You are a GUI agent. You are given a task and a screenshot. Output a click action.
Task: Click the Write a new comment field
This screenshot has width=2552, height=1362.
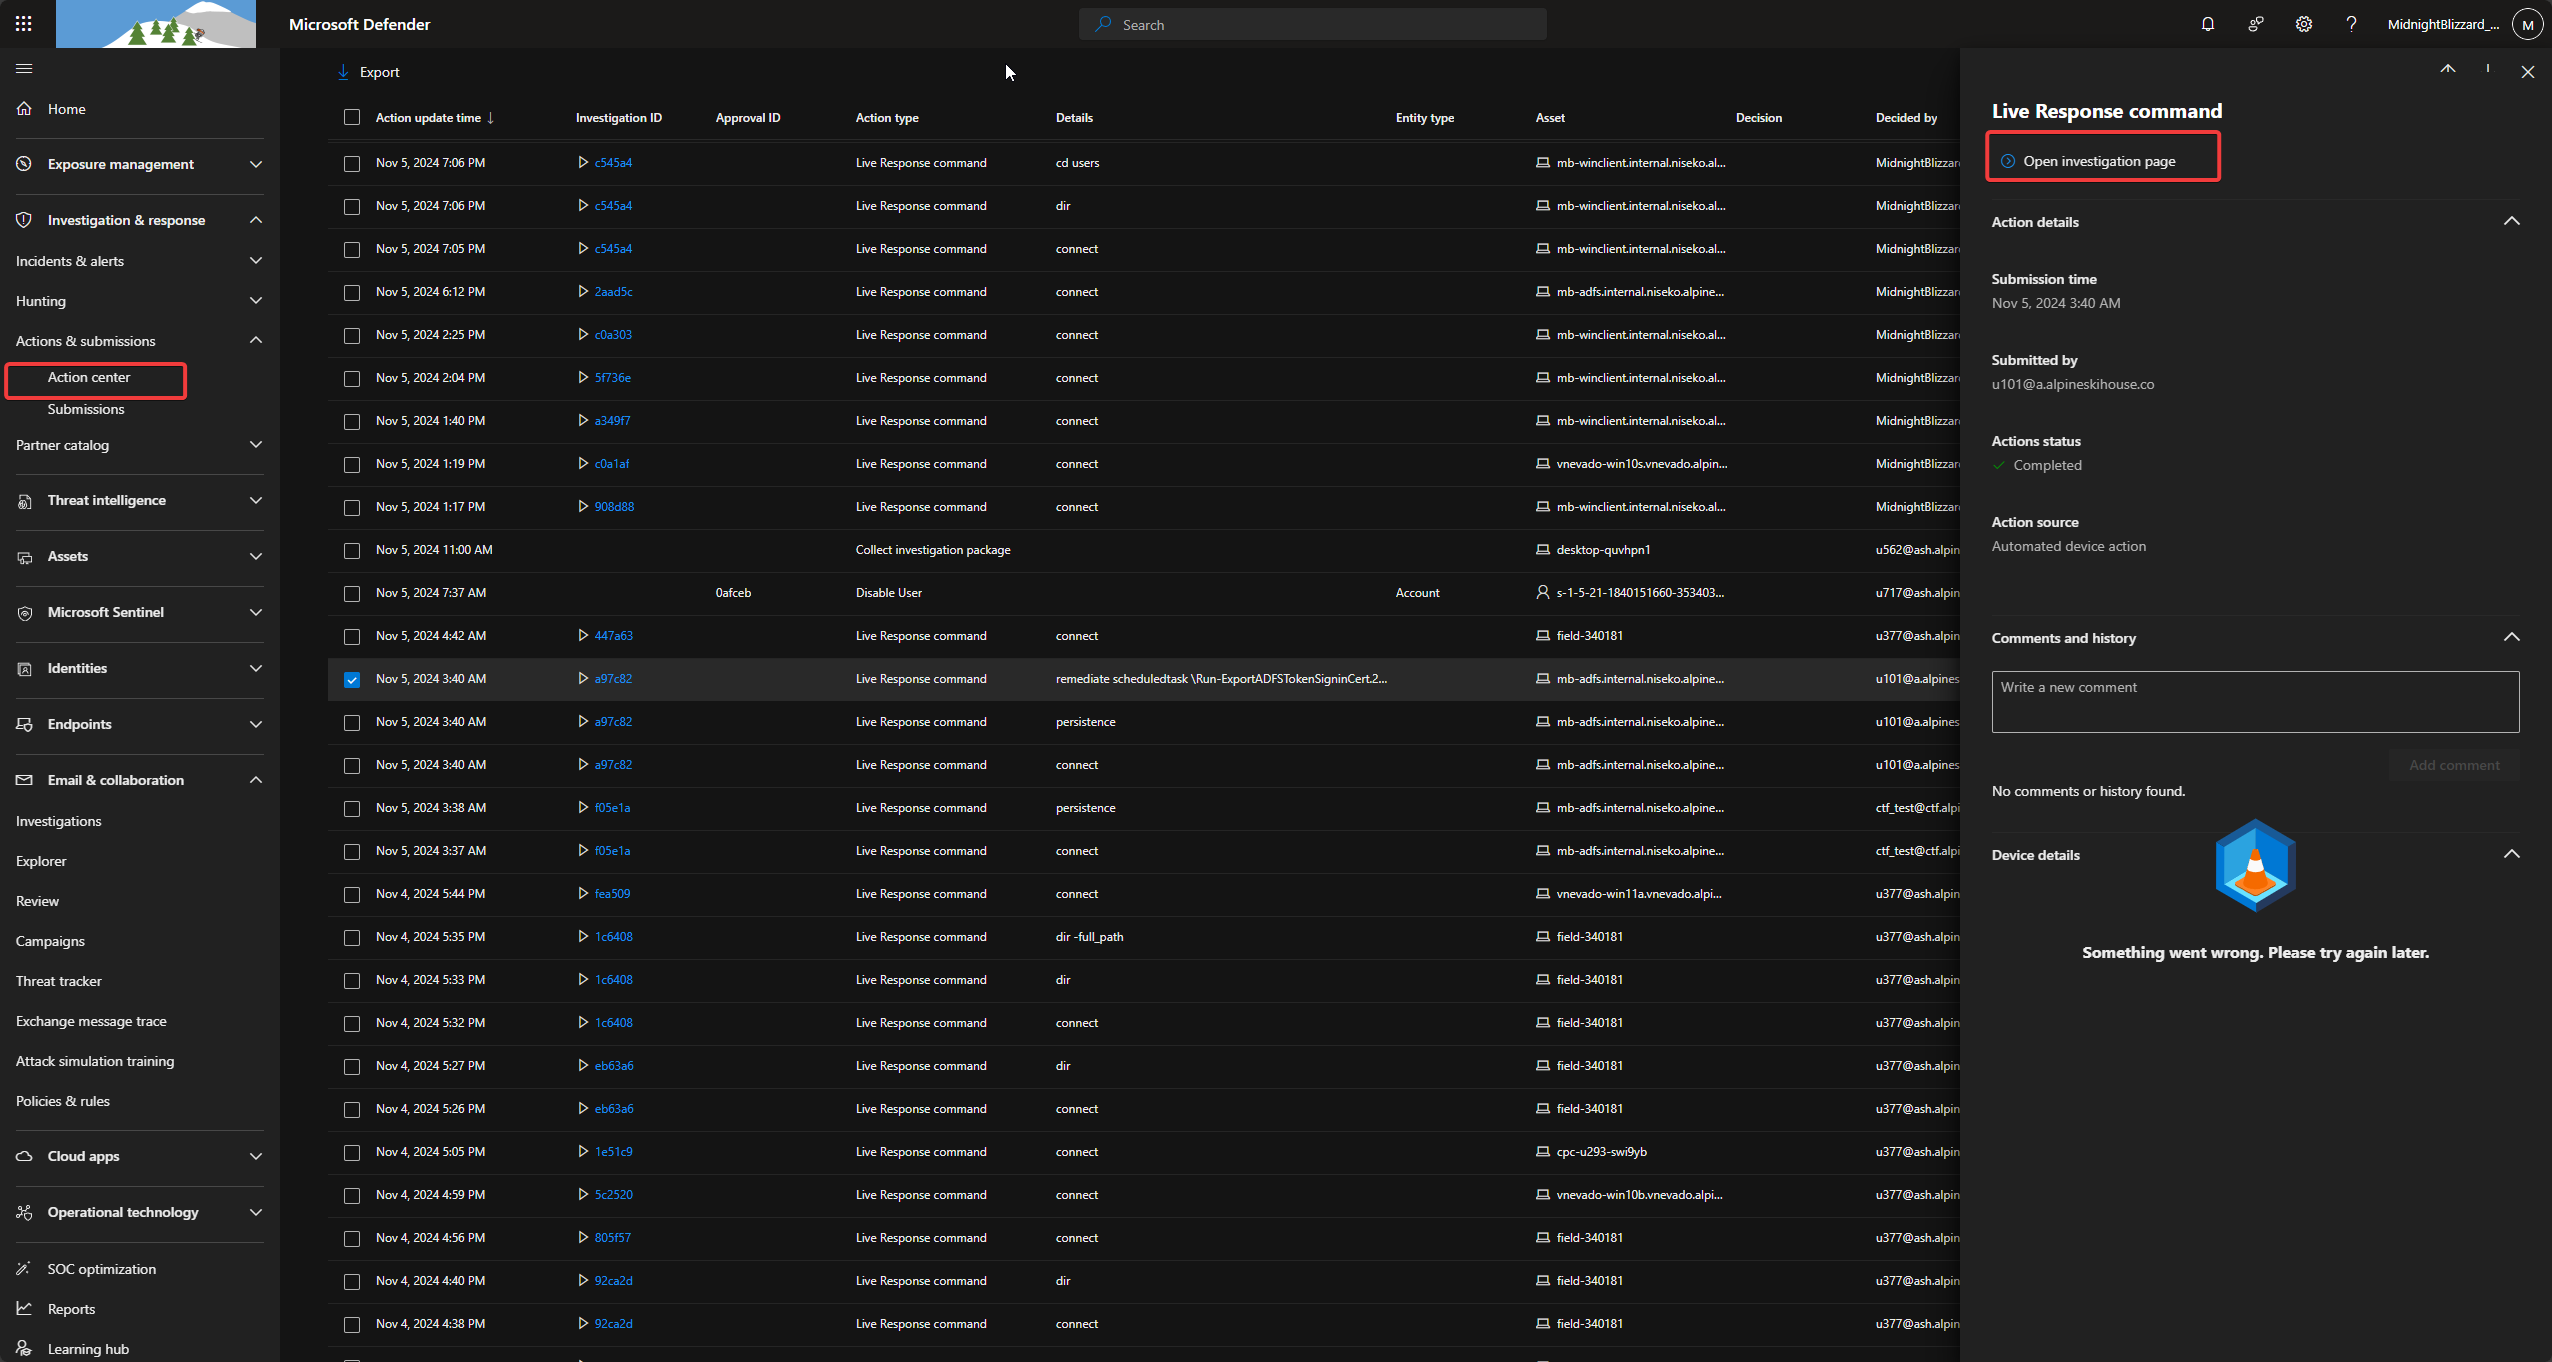(x=2253, y=701)
